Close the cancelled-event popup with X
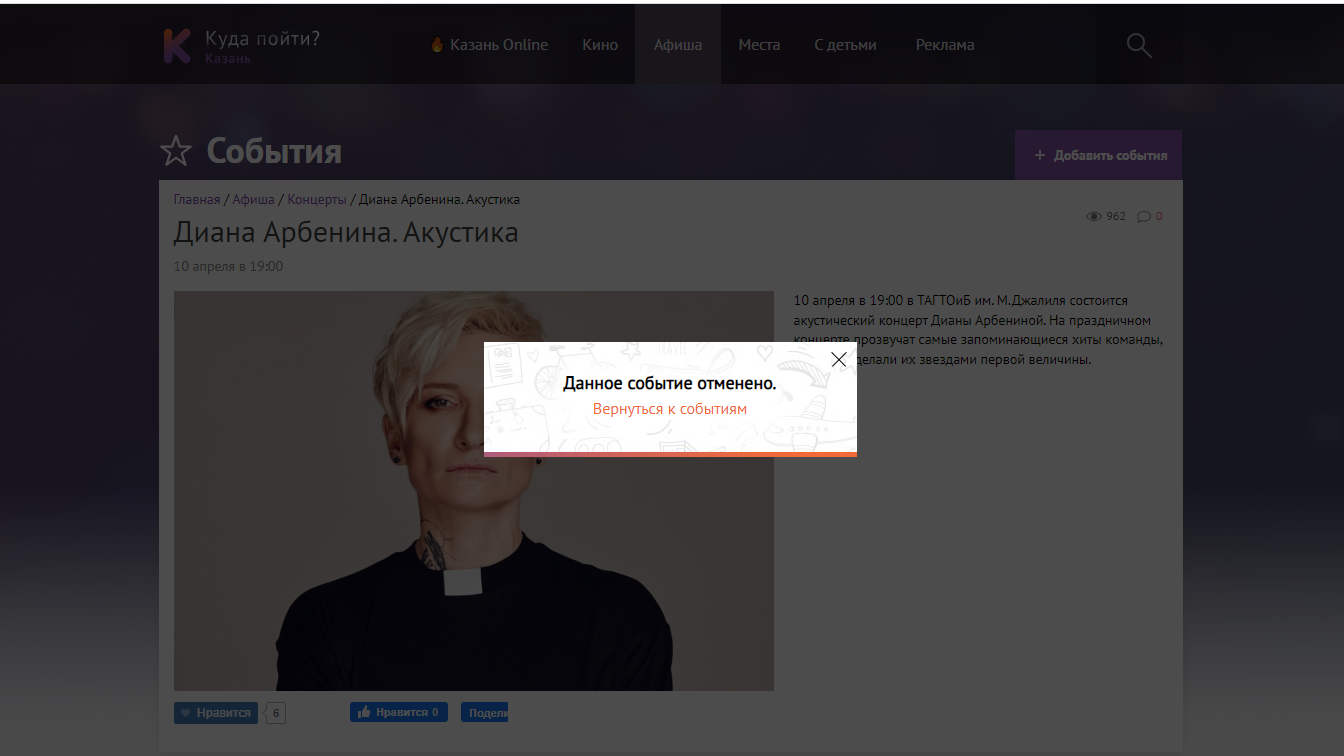Screen dimensions: 1344x756 pos(838,359)
